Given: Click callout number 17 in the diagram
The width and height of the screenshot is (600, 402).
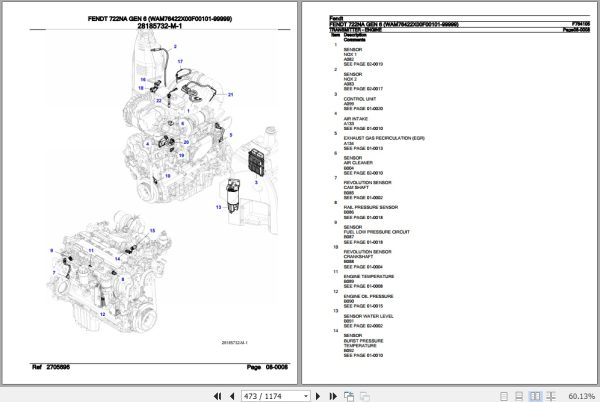Looking at the screenshot, I should click(x=180, y=61).
